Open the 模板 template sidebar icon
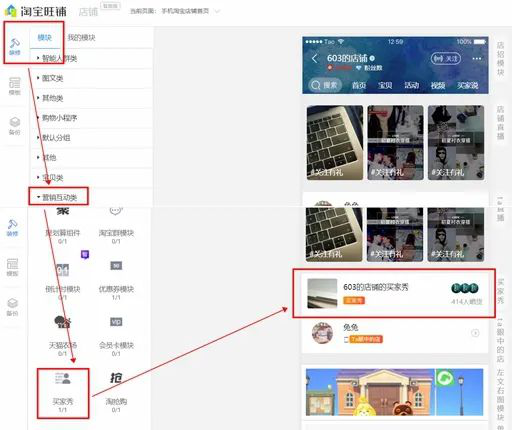Screen dimensions: 512x430 [15, 86]
